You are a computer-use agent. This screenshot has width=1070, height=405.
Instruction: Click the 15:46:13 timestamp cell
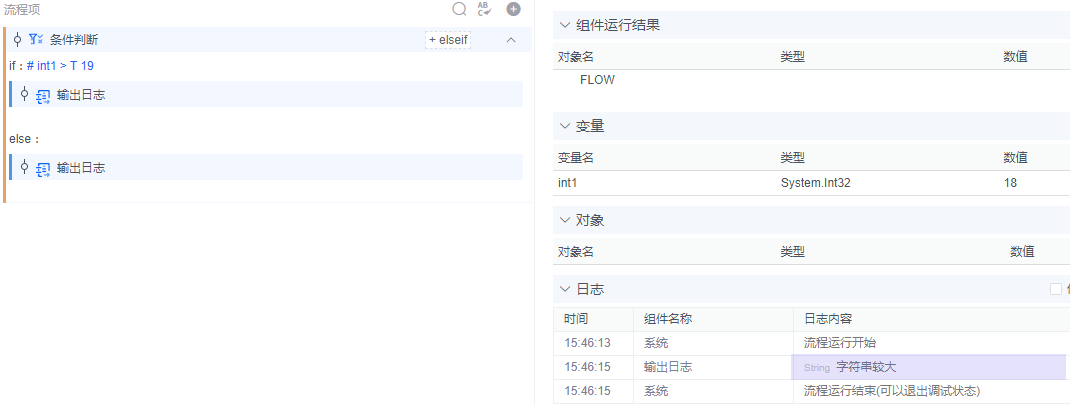588,343
